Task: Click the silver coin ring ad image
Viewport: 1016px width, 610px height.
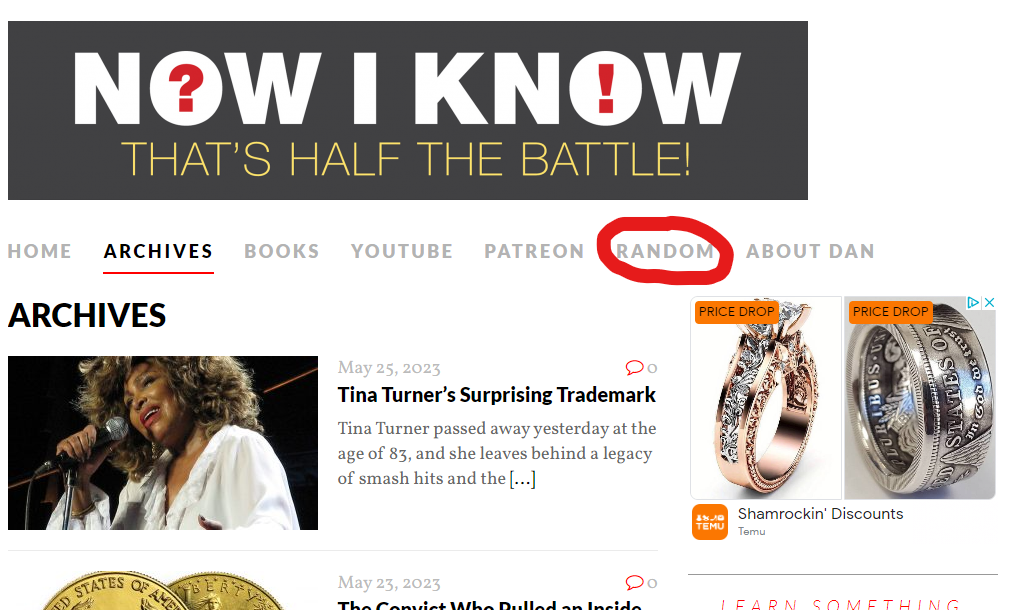Action: (919, 397)
